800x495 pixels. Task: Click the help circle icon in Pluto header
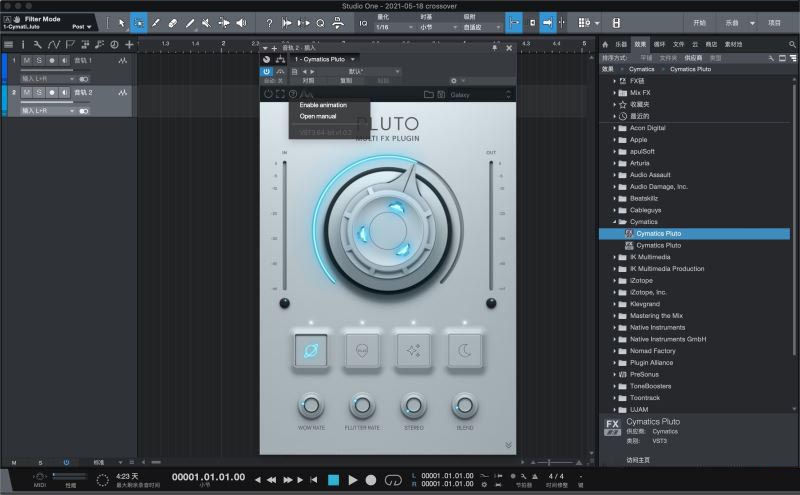tap(293, 94)
